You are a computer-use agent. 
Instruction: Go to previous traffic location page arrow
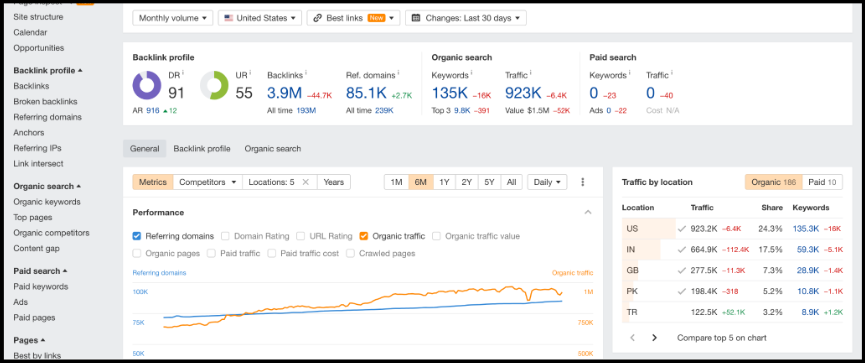633,338
